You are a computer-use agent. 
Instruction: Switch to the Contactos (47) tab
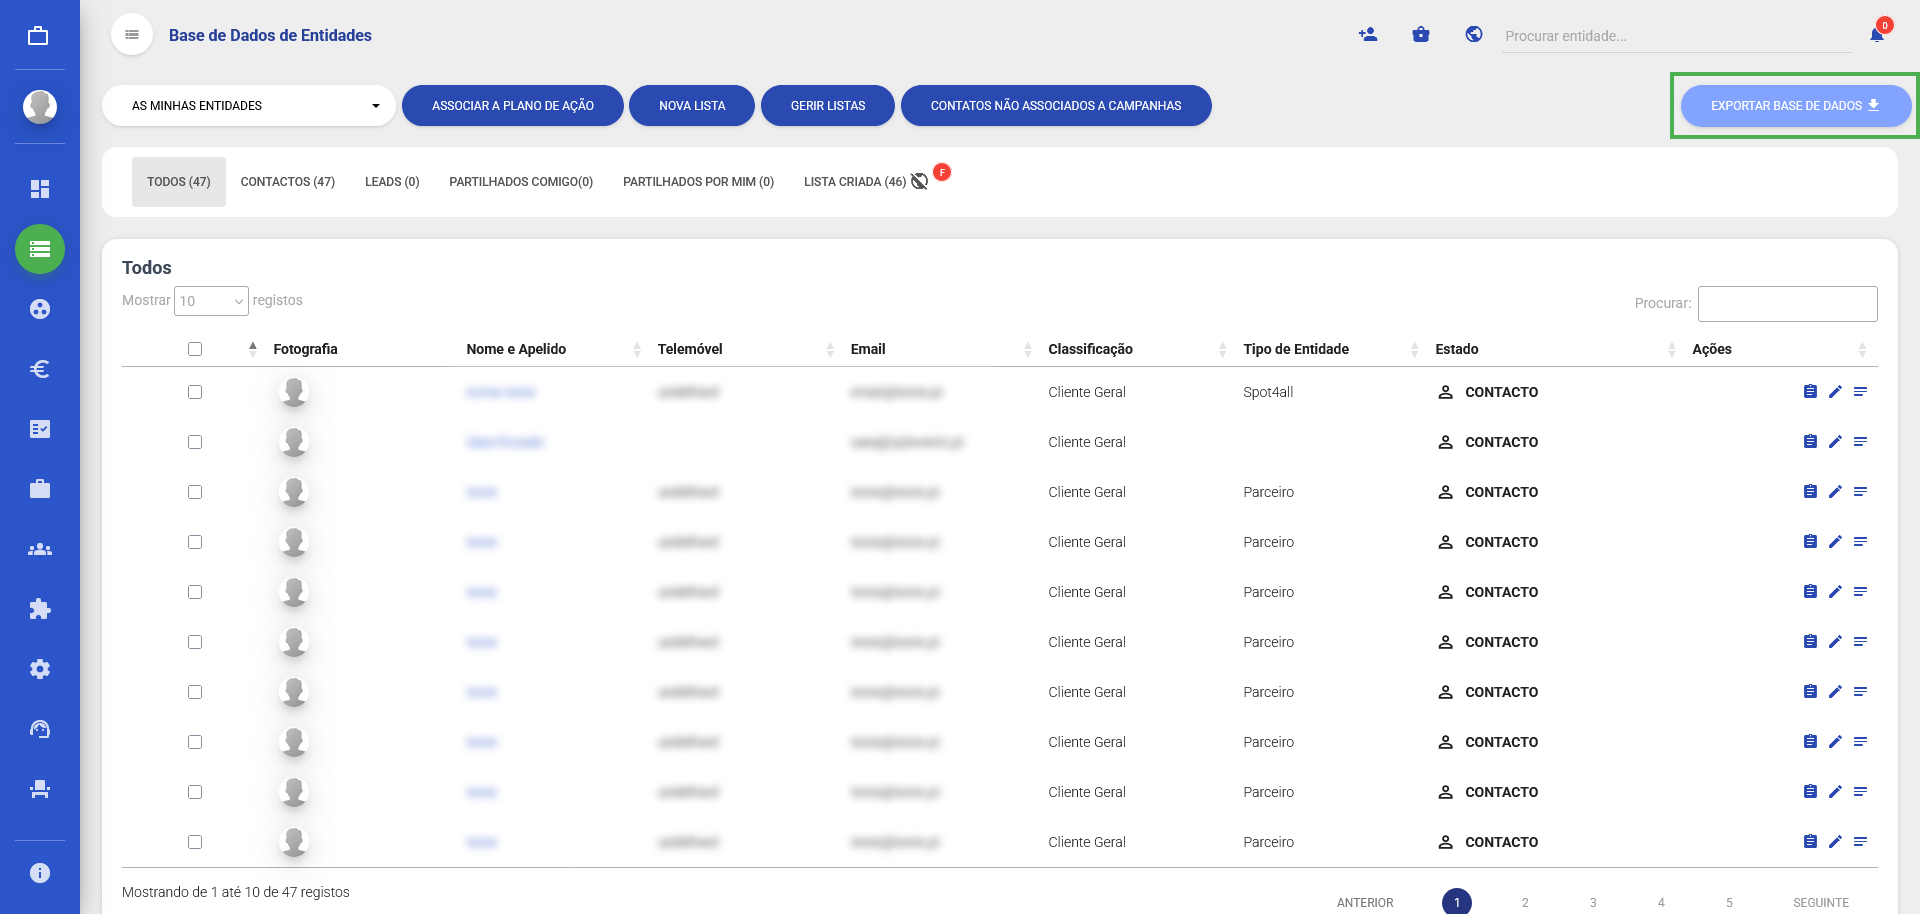tap(287, 182)
